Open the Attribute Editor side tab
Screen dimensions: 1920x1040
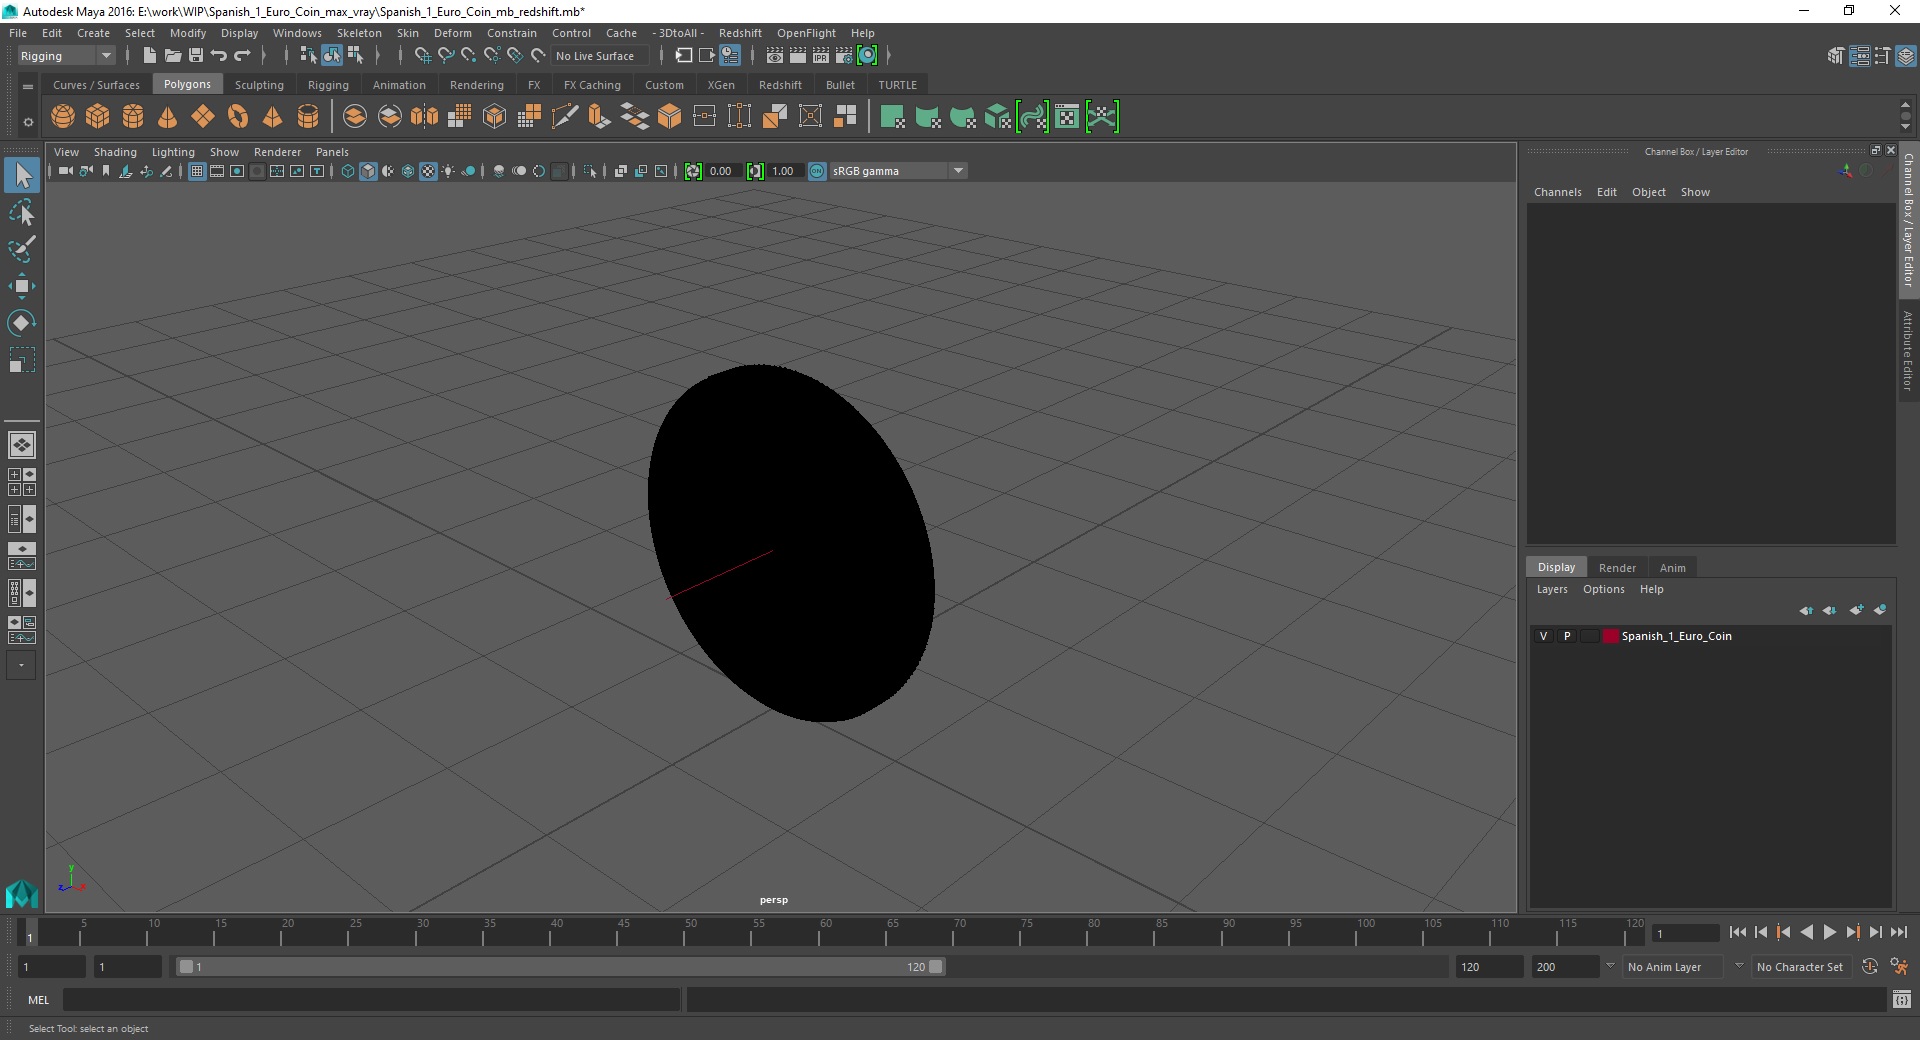click(x=1908, y=350)
